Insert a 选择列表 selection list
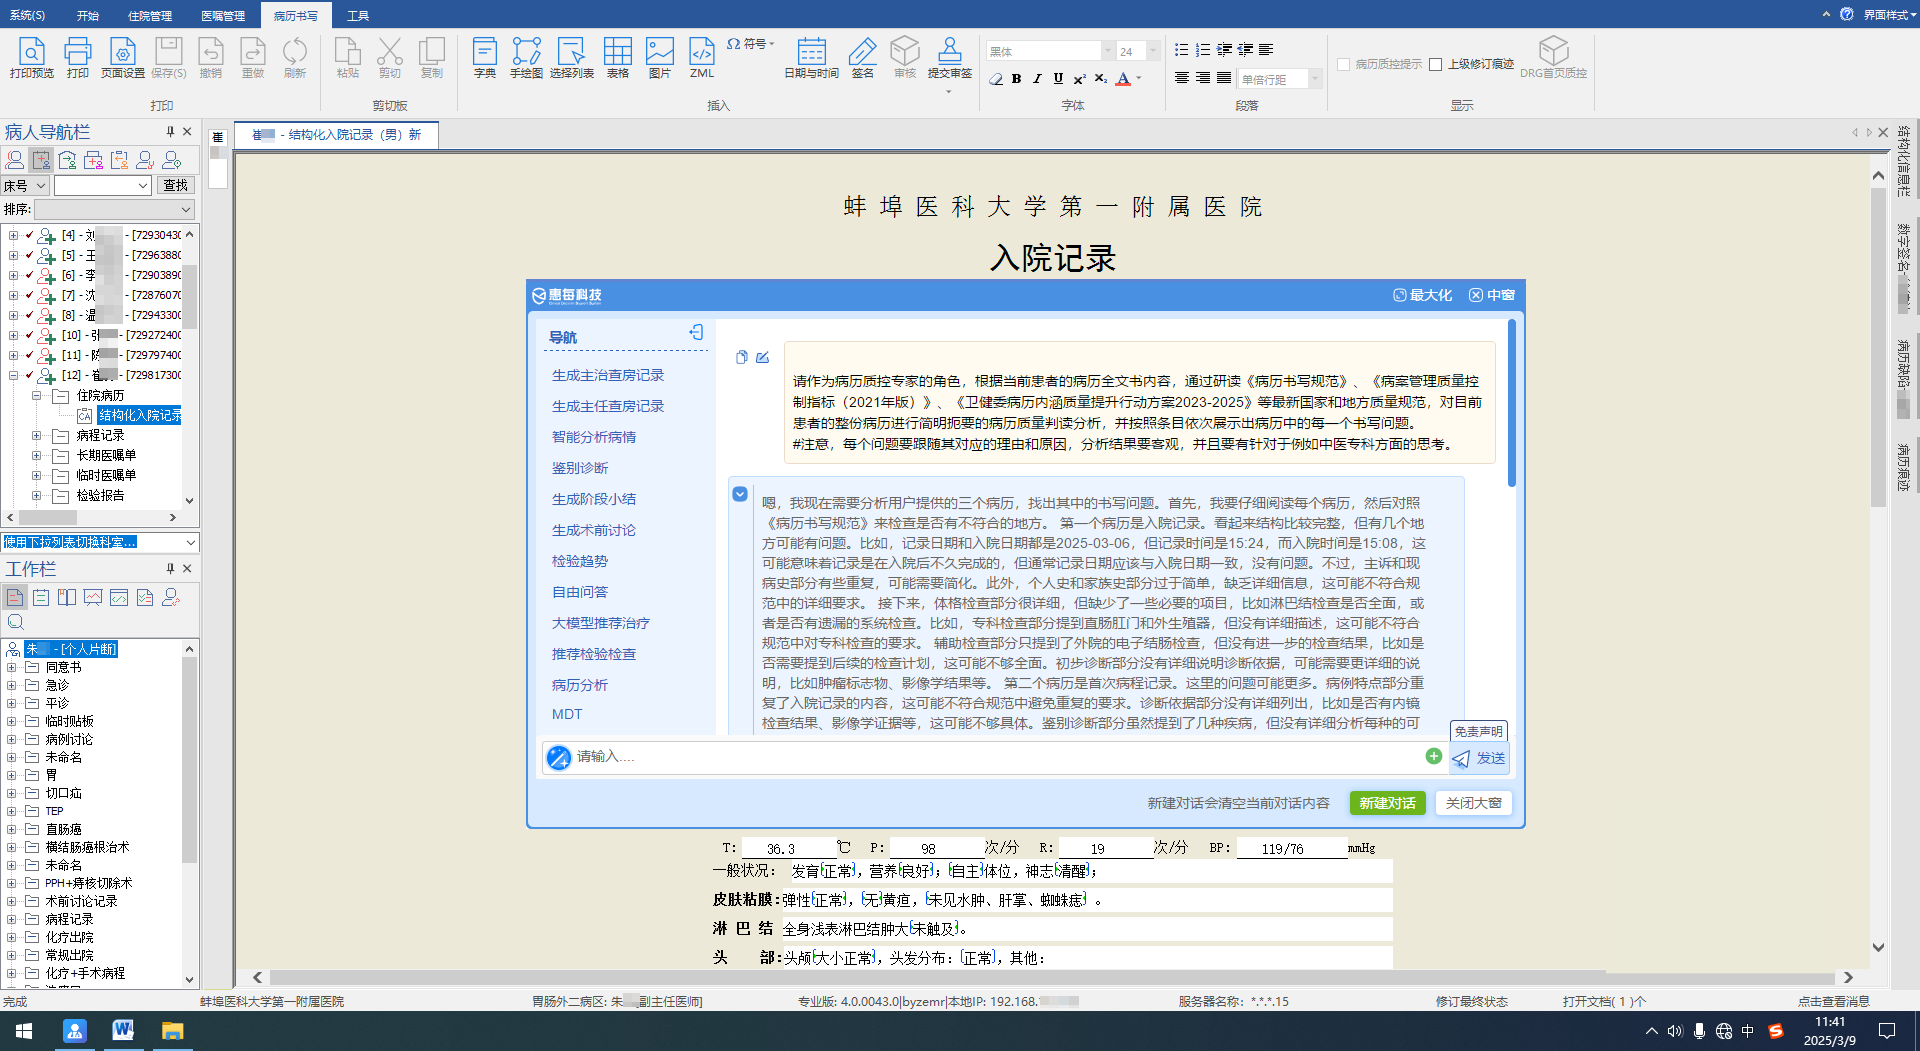 pyautogui.click(x=571, y=57)
